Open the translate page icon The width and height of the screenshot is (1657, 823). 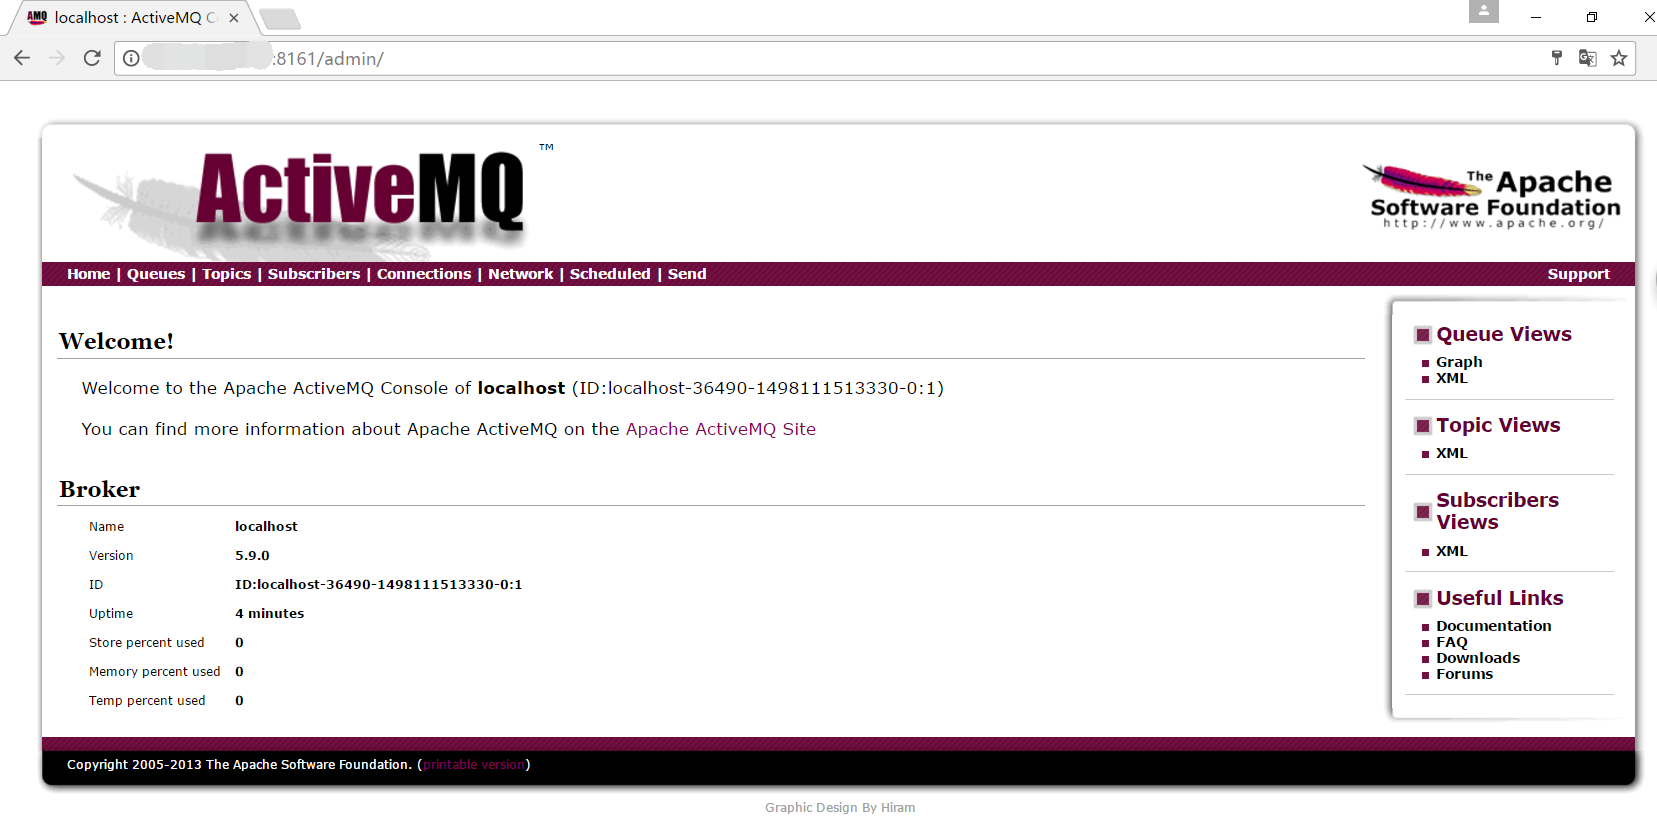tap(1587, 58)
